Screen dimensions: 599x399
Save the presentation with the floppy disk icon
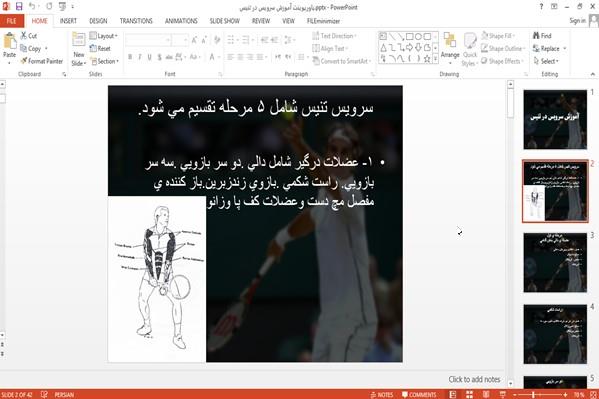(19, 6)
